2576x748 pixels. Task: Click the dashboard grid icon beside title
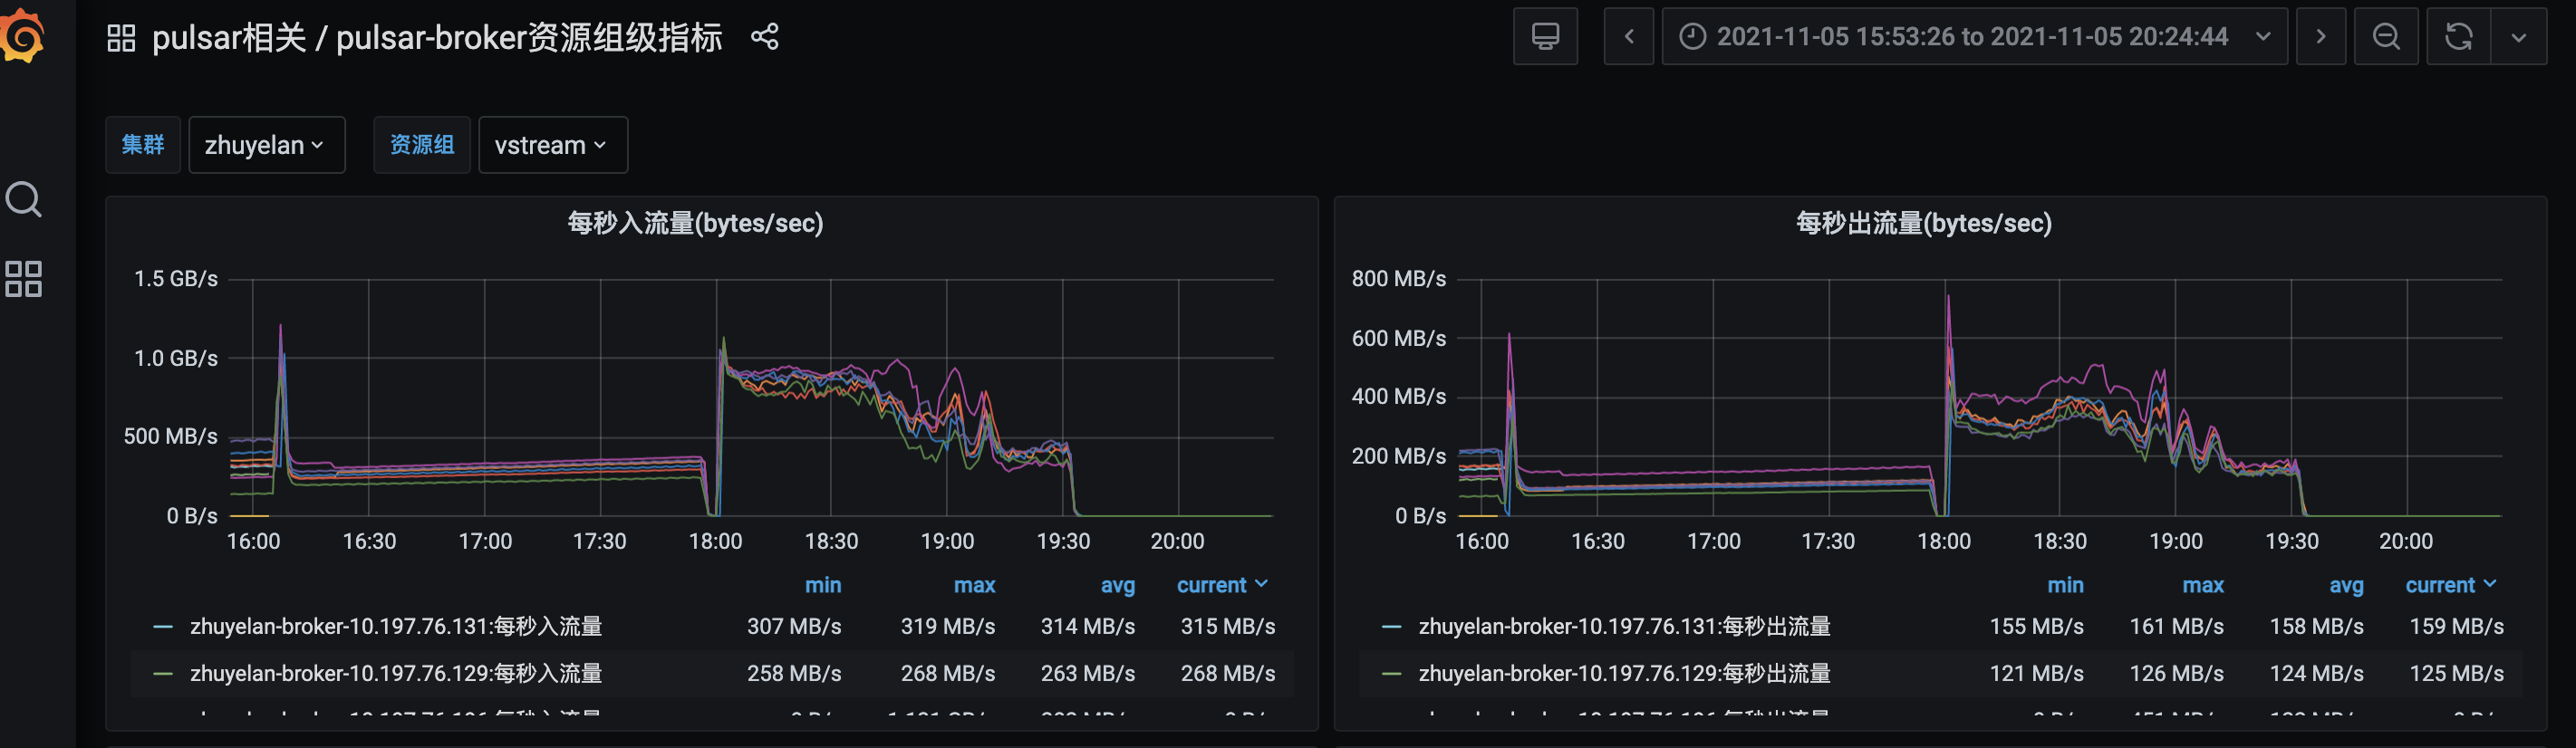(121, 38)
